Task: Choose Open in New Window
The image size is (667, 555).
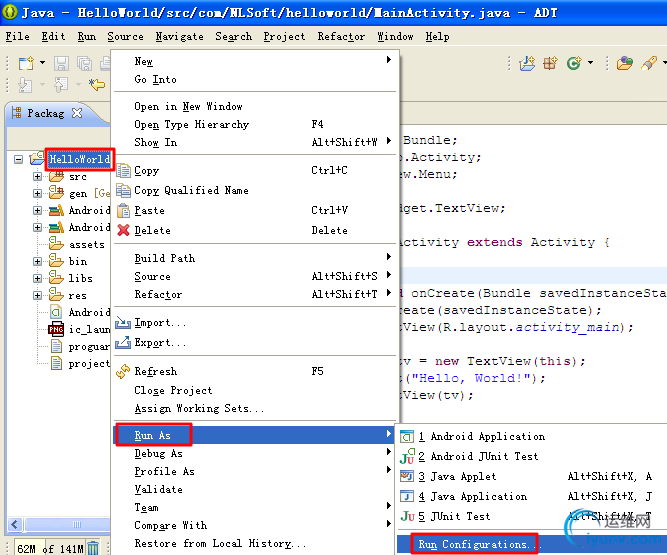Action: click(x=255, y=106)
